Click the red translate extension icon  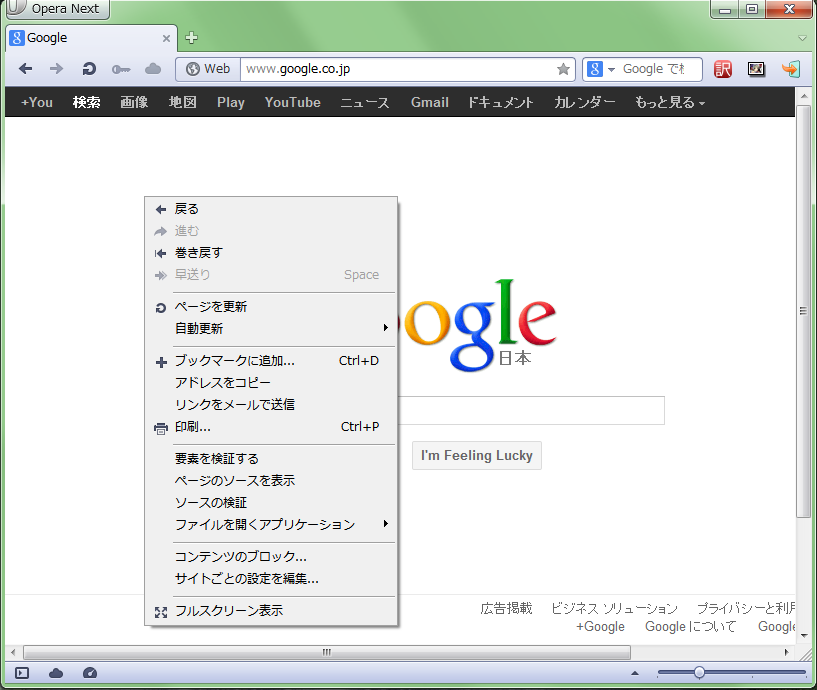[x=723, y=69]
